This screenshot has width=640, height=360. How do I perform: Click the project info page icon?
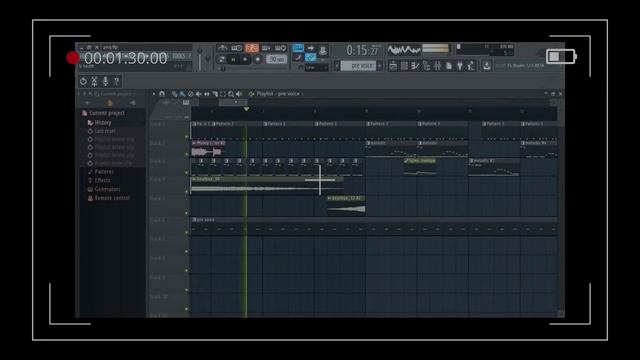449,66
